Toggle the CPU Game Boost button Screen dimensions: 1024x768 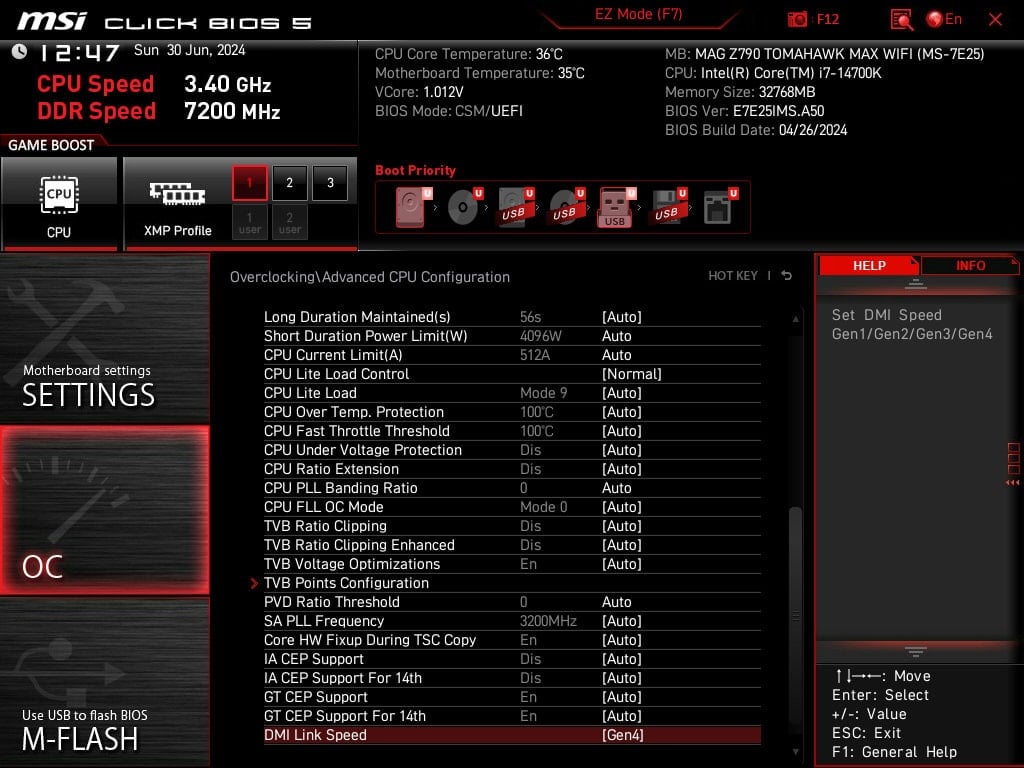(59, 204)
